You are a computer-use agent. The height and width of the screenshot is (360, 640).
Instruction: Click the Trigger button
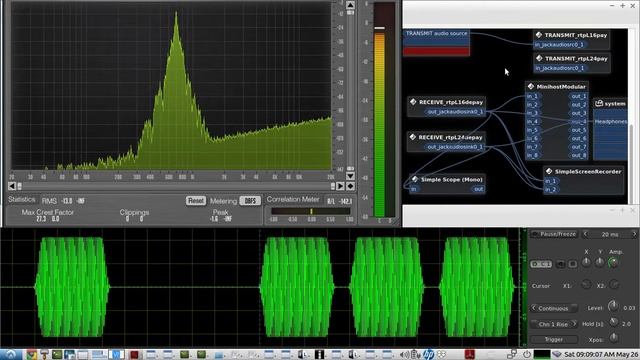coord(554,339)
